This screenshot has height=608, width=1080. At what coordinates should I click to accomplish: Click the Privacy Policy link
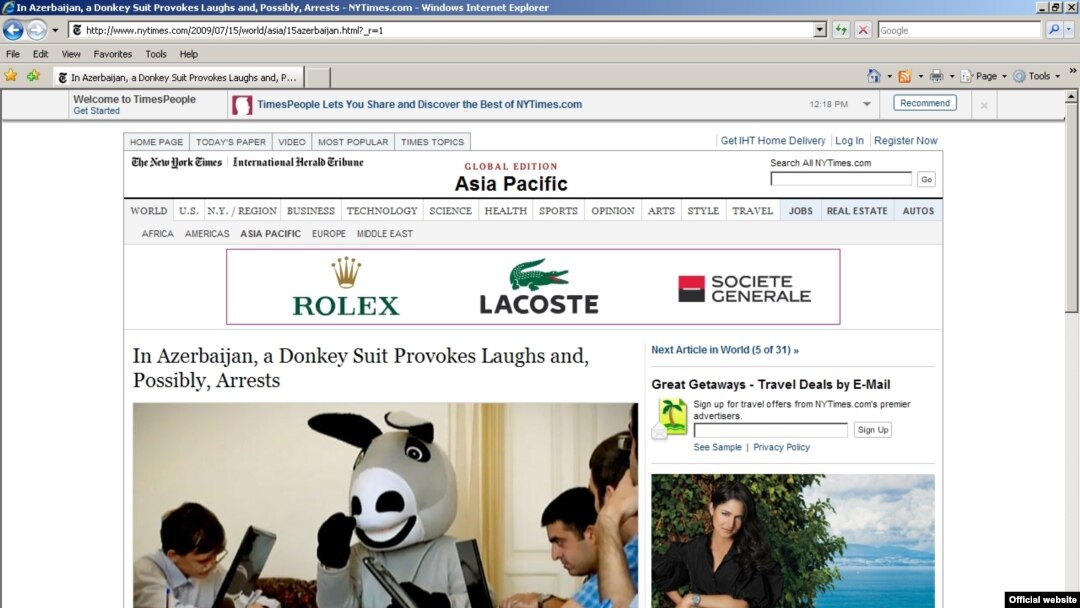point(781,447)
